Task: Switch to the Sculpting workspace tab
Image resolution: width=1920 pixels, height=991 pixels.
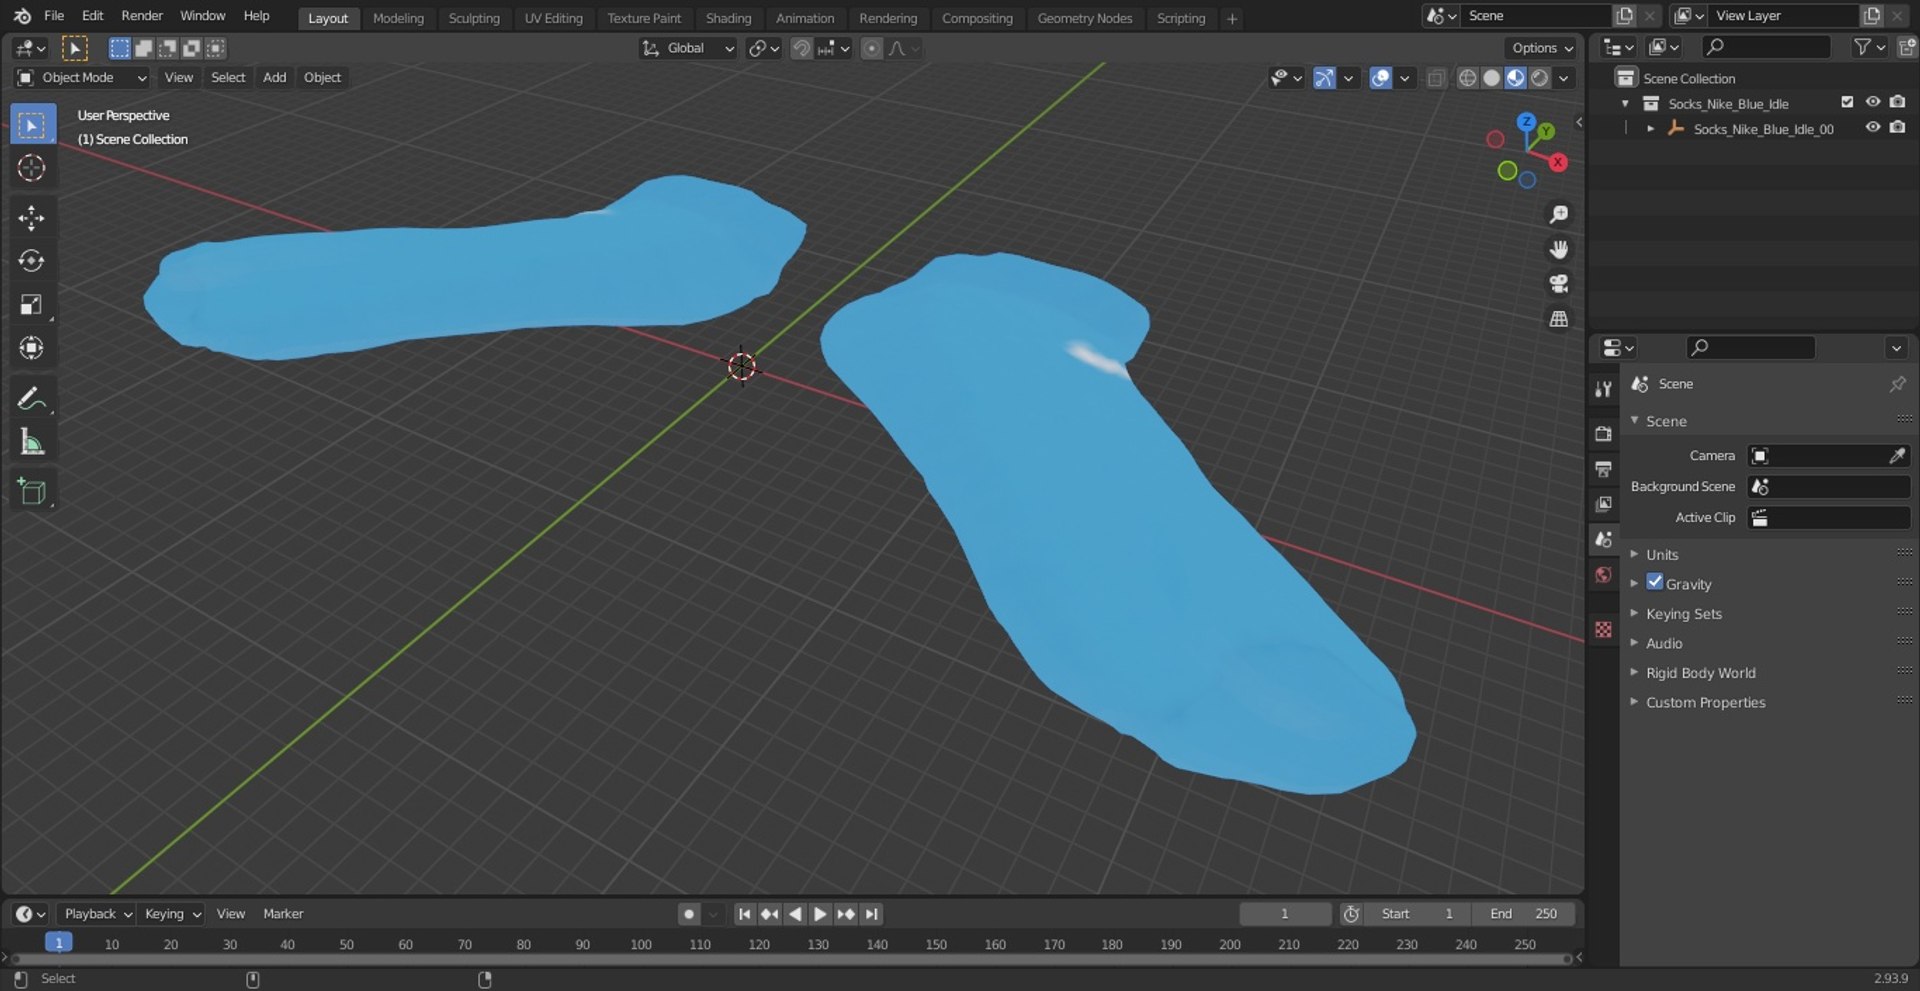Action: (x=474, y=18)
